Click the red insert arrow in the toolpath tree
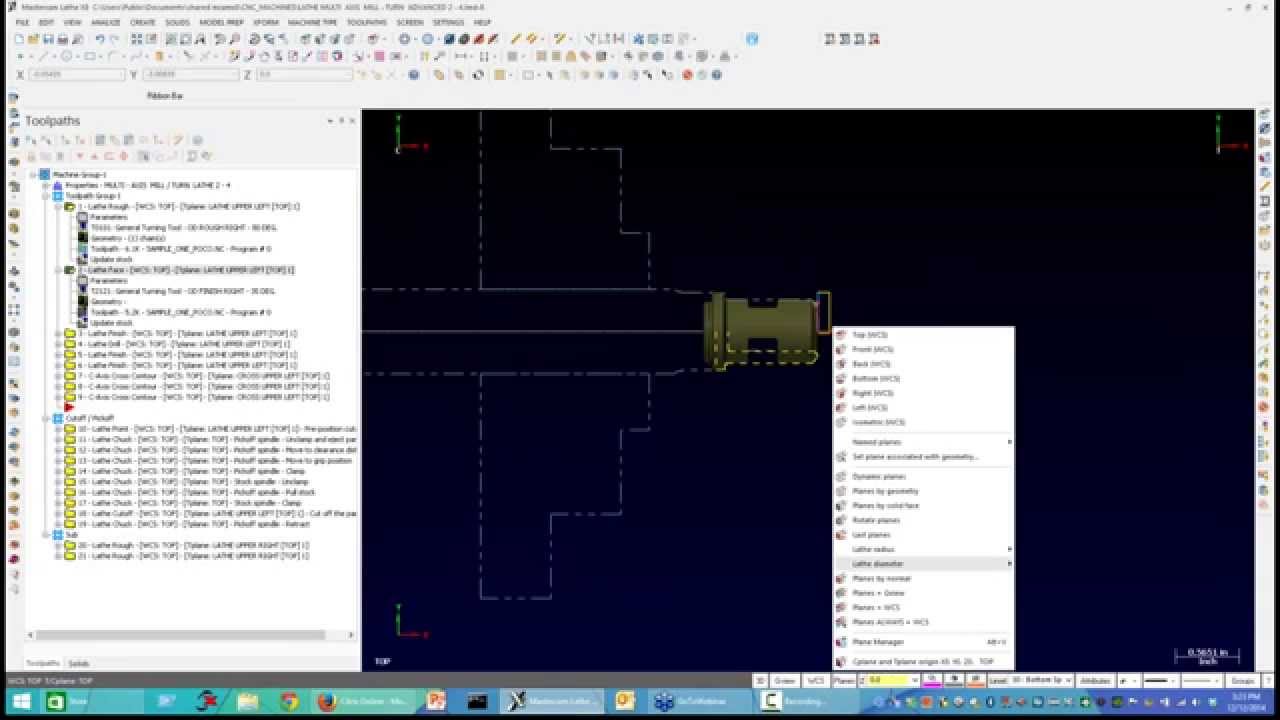 point(69,407)
